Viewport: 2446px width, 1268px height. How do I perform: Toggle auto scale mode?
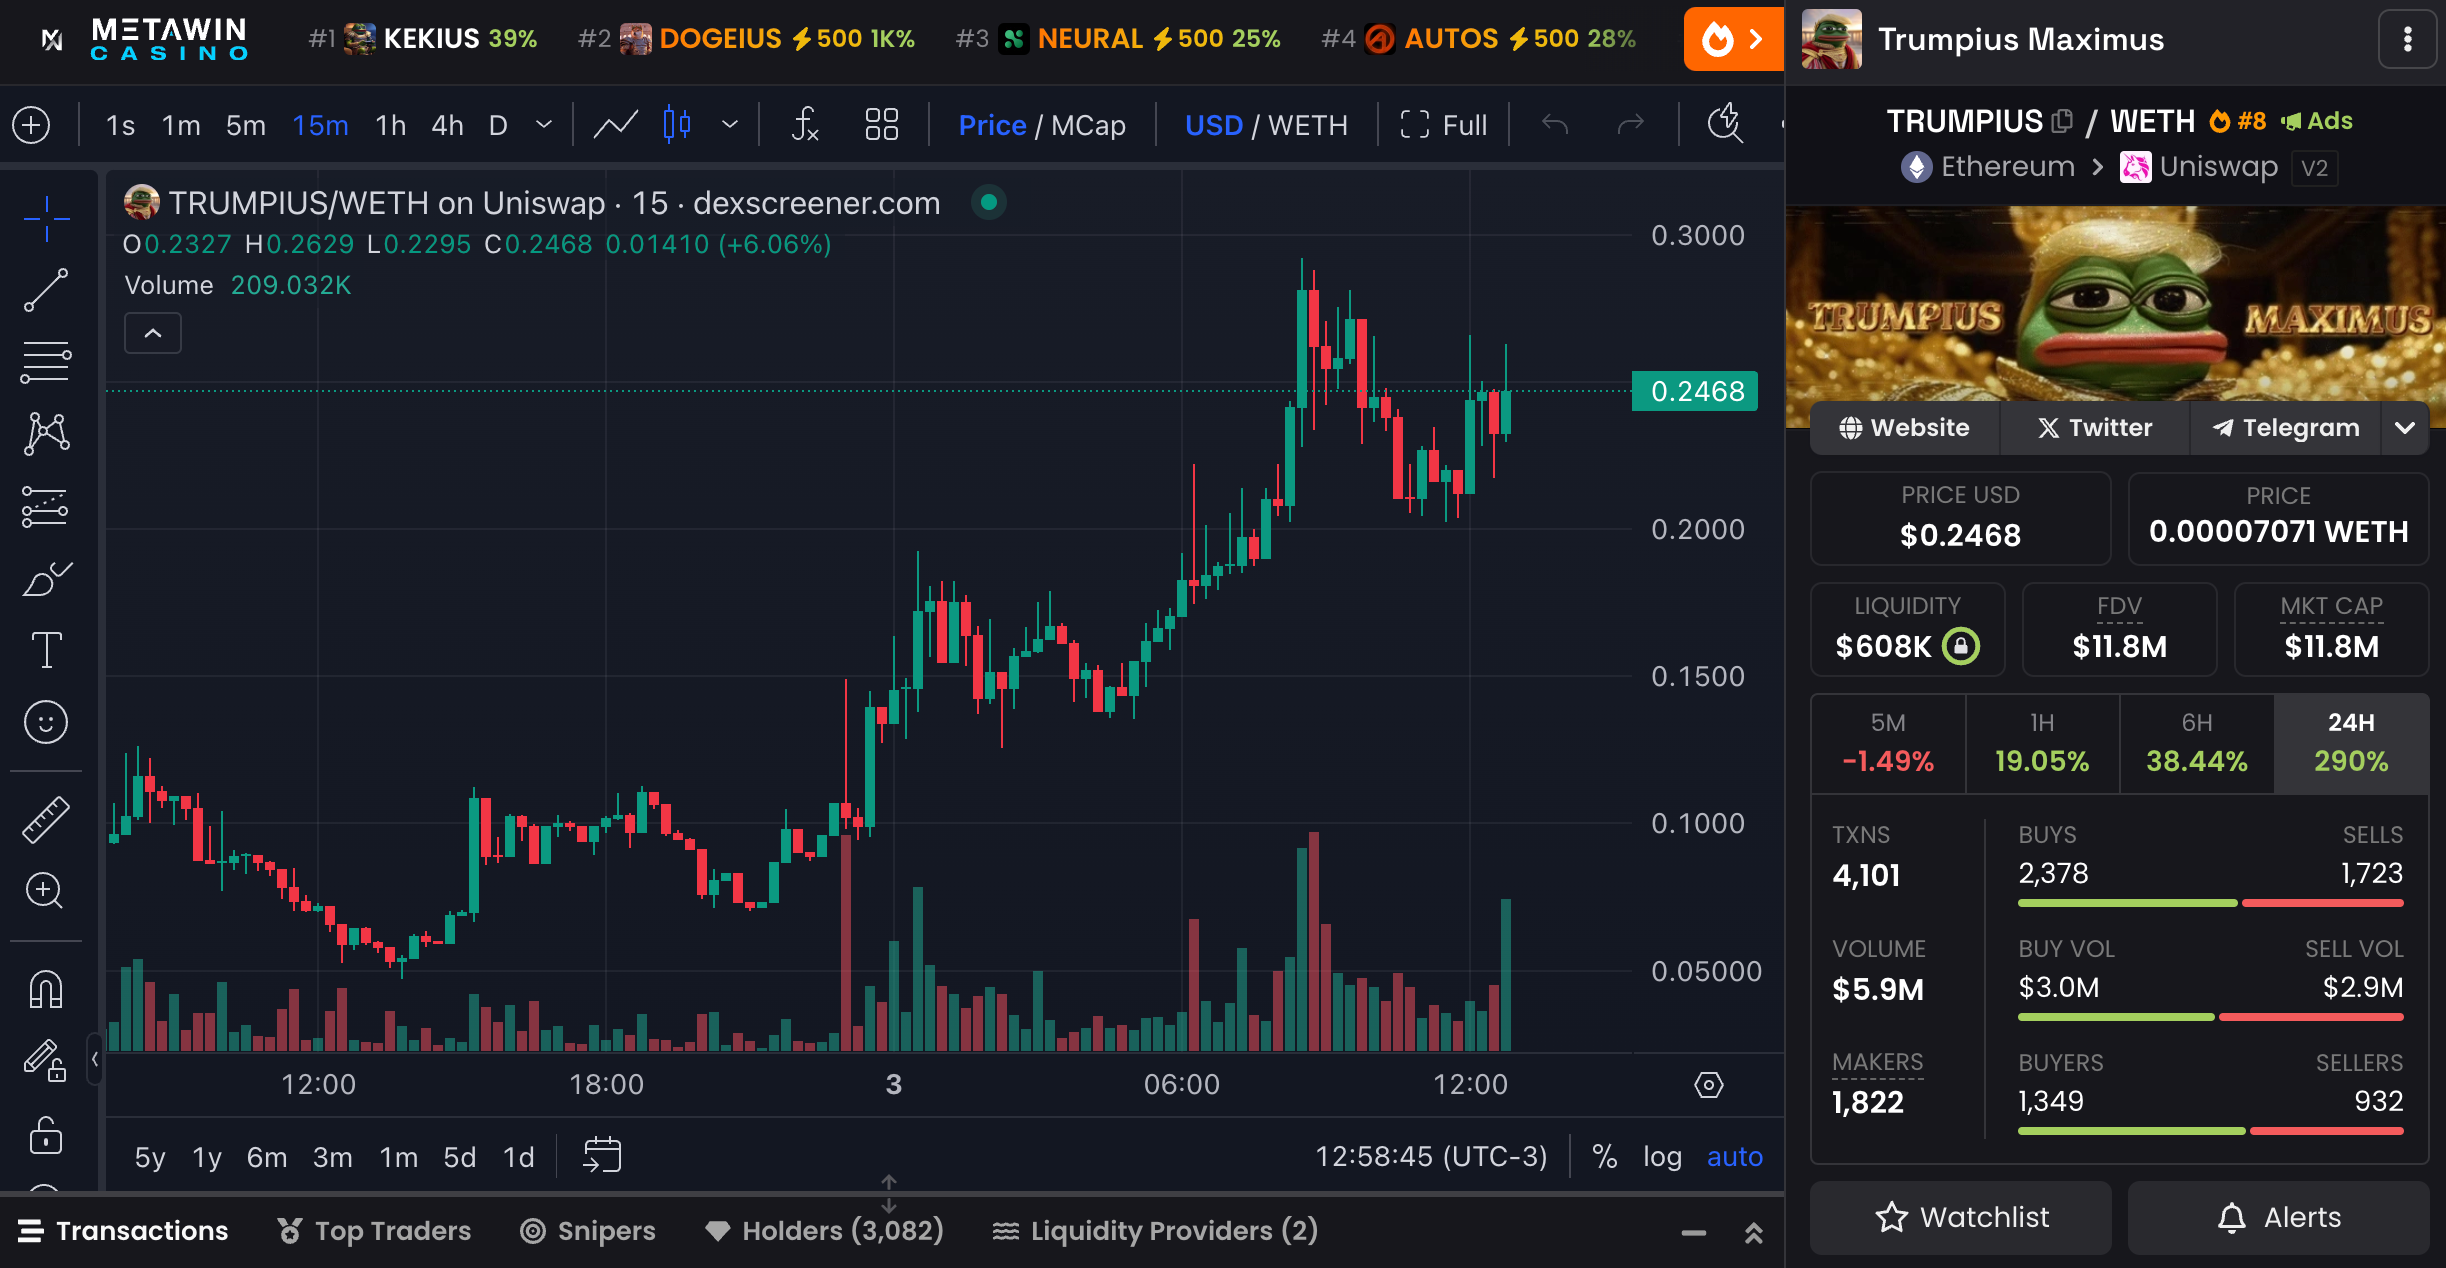pos(1734,1156)
